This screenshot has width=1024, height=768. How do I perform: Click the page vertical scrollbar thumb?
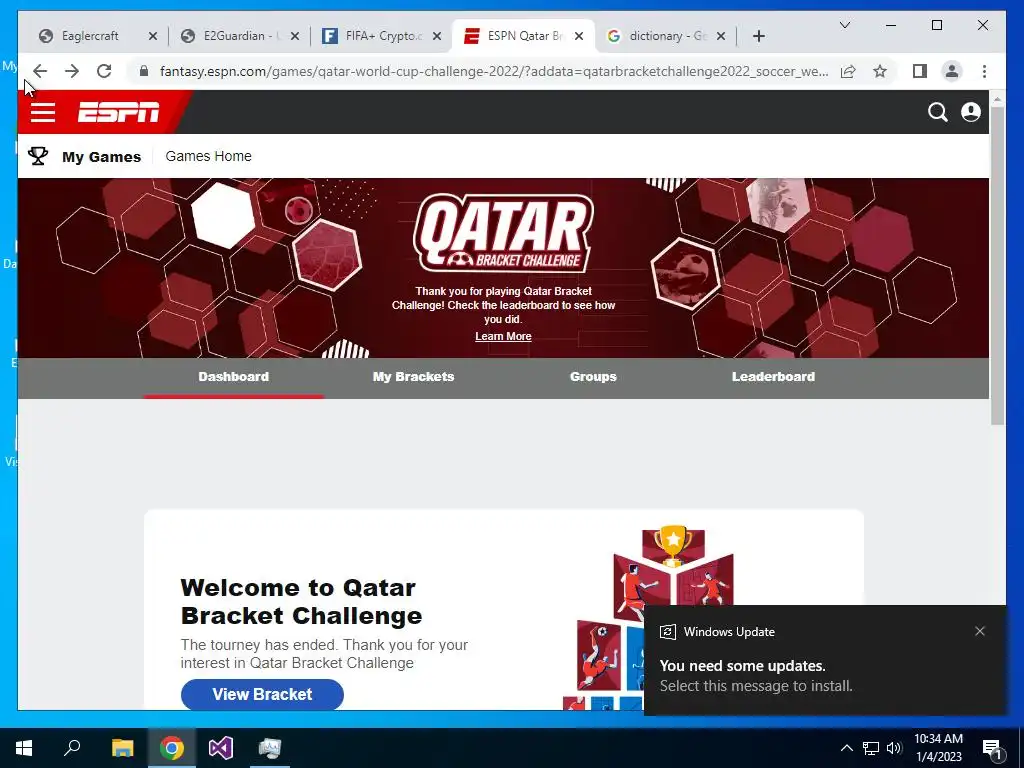click(x=997, y=264)
